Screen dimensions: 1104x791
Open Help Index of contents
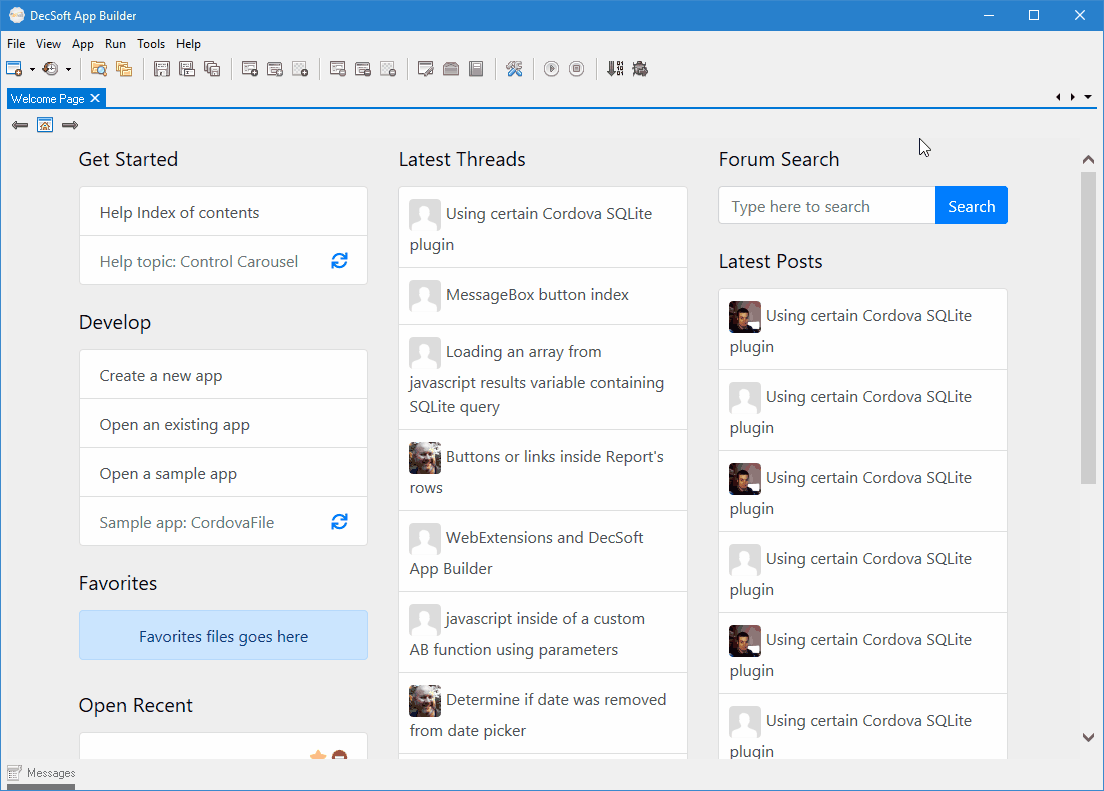click(223, 211)
